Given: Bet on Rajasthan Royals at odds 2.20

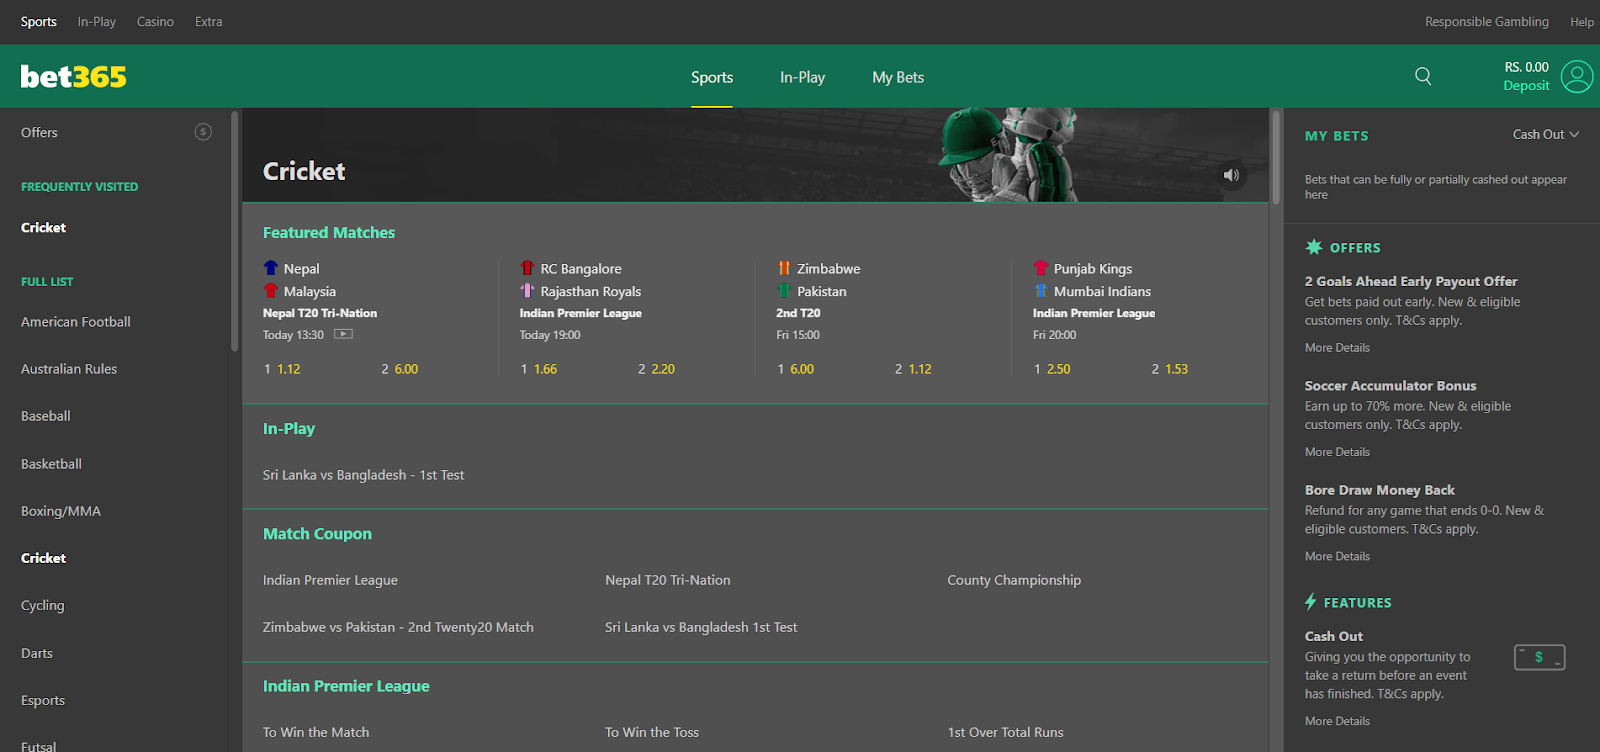Looking at the screenshot, I should click(x=657, y=369).
